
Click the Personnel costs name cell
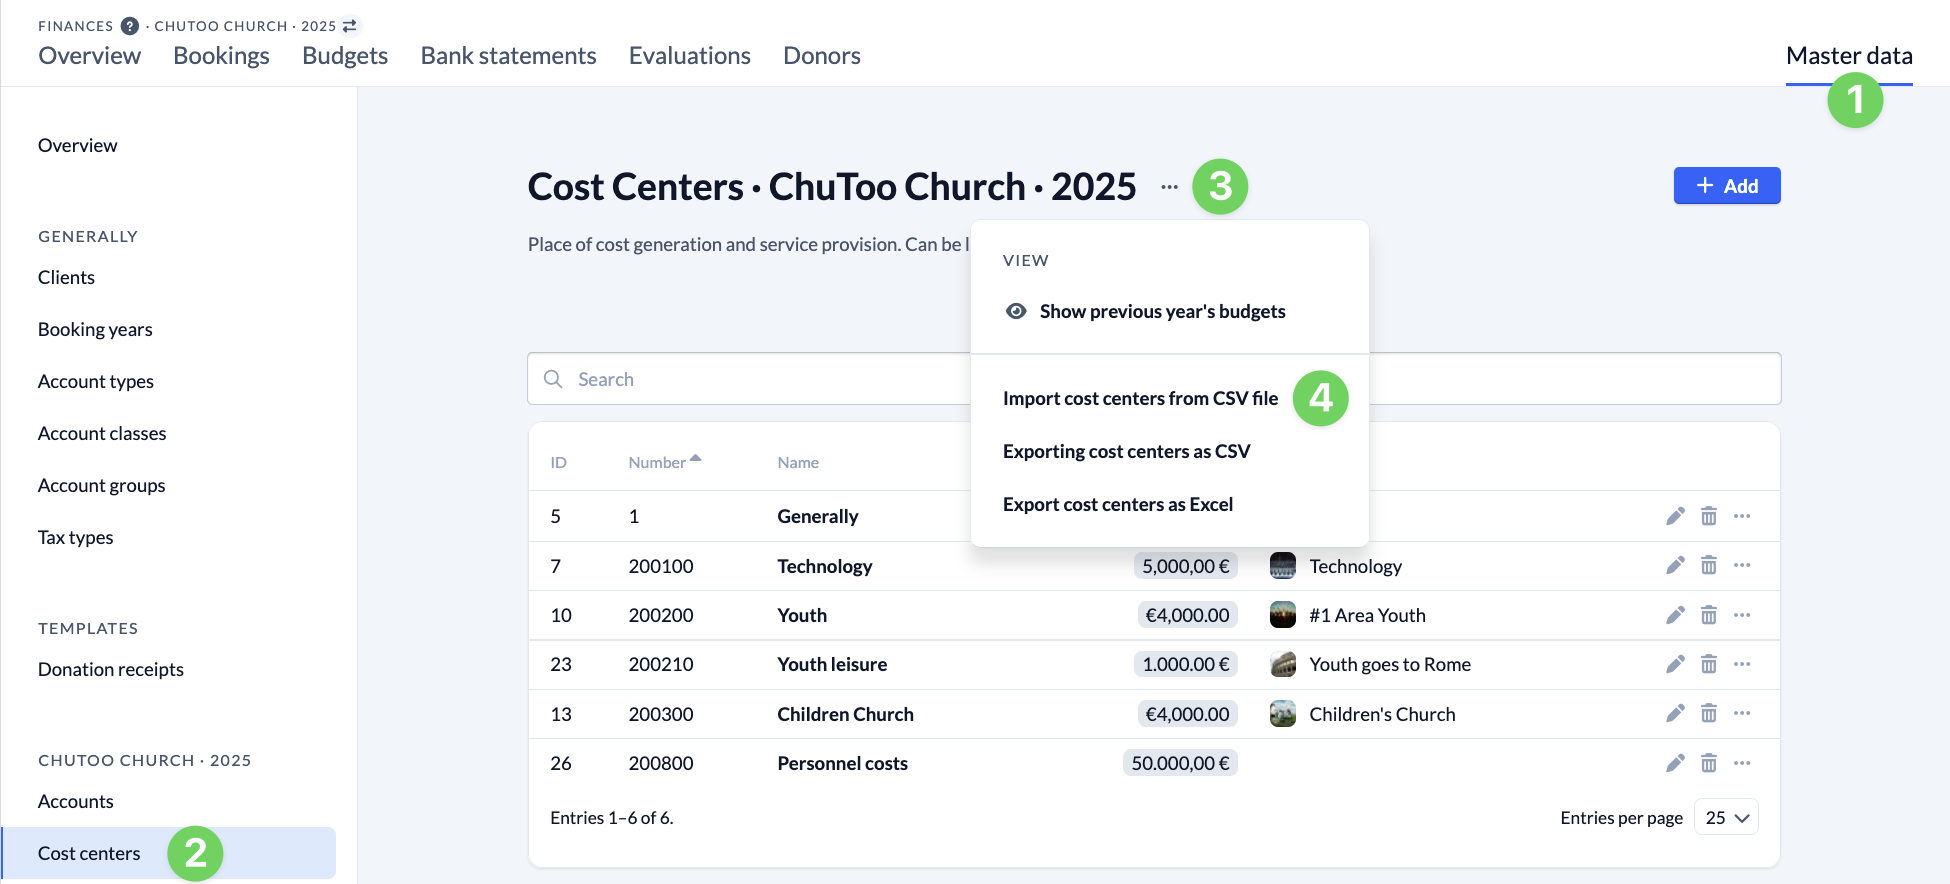pos(843,763)
